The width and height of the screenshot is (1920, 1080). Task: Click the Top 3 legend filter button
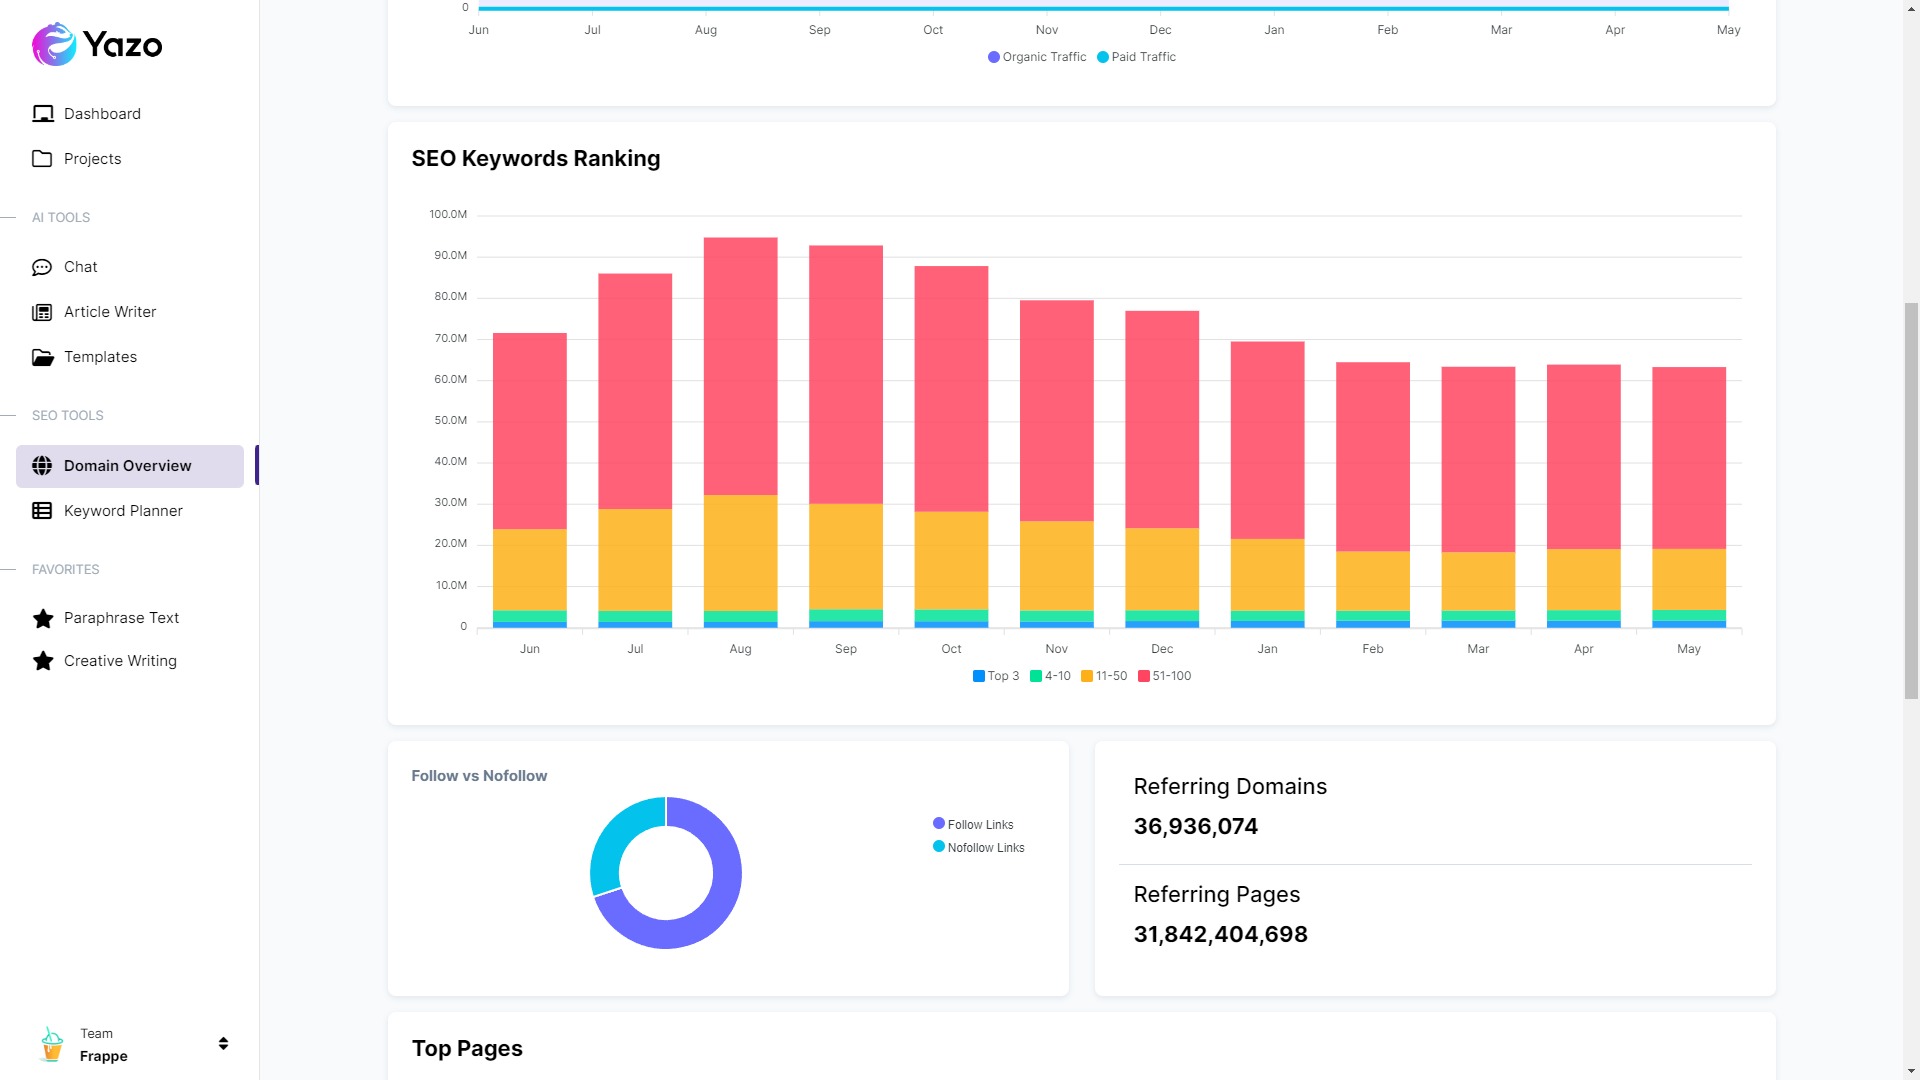(x=994, y=675)
